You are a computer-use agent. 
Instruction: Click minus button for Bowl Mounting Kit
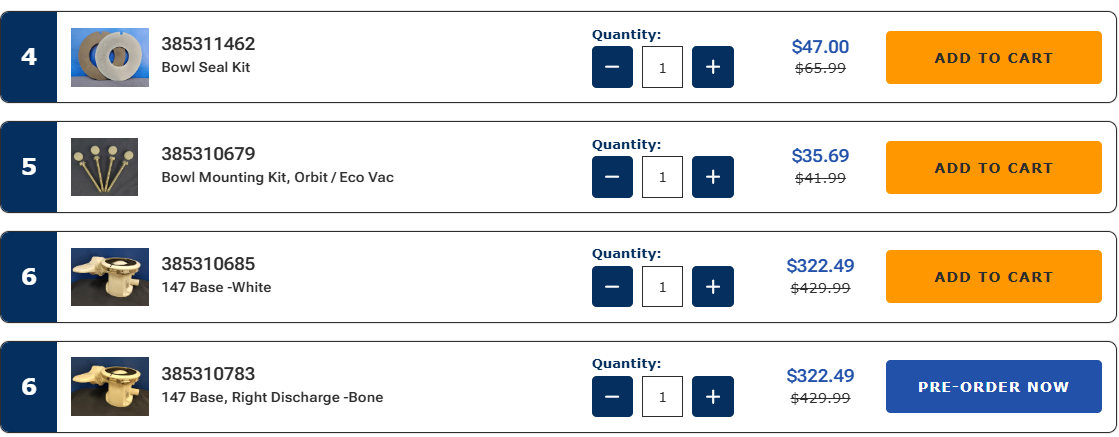(x=612, y=177)
